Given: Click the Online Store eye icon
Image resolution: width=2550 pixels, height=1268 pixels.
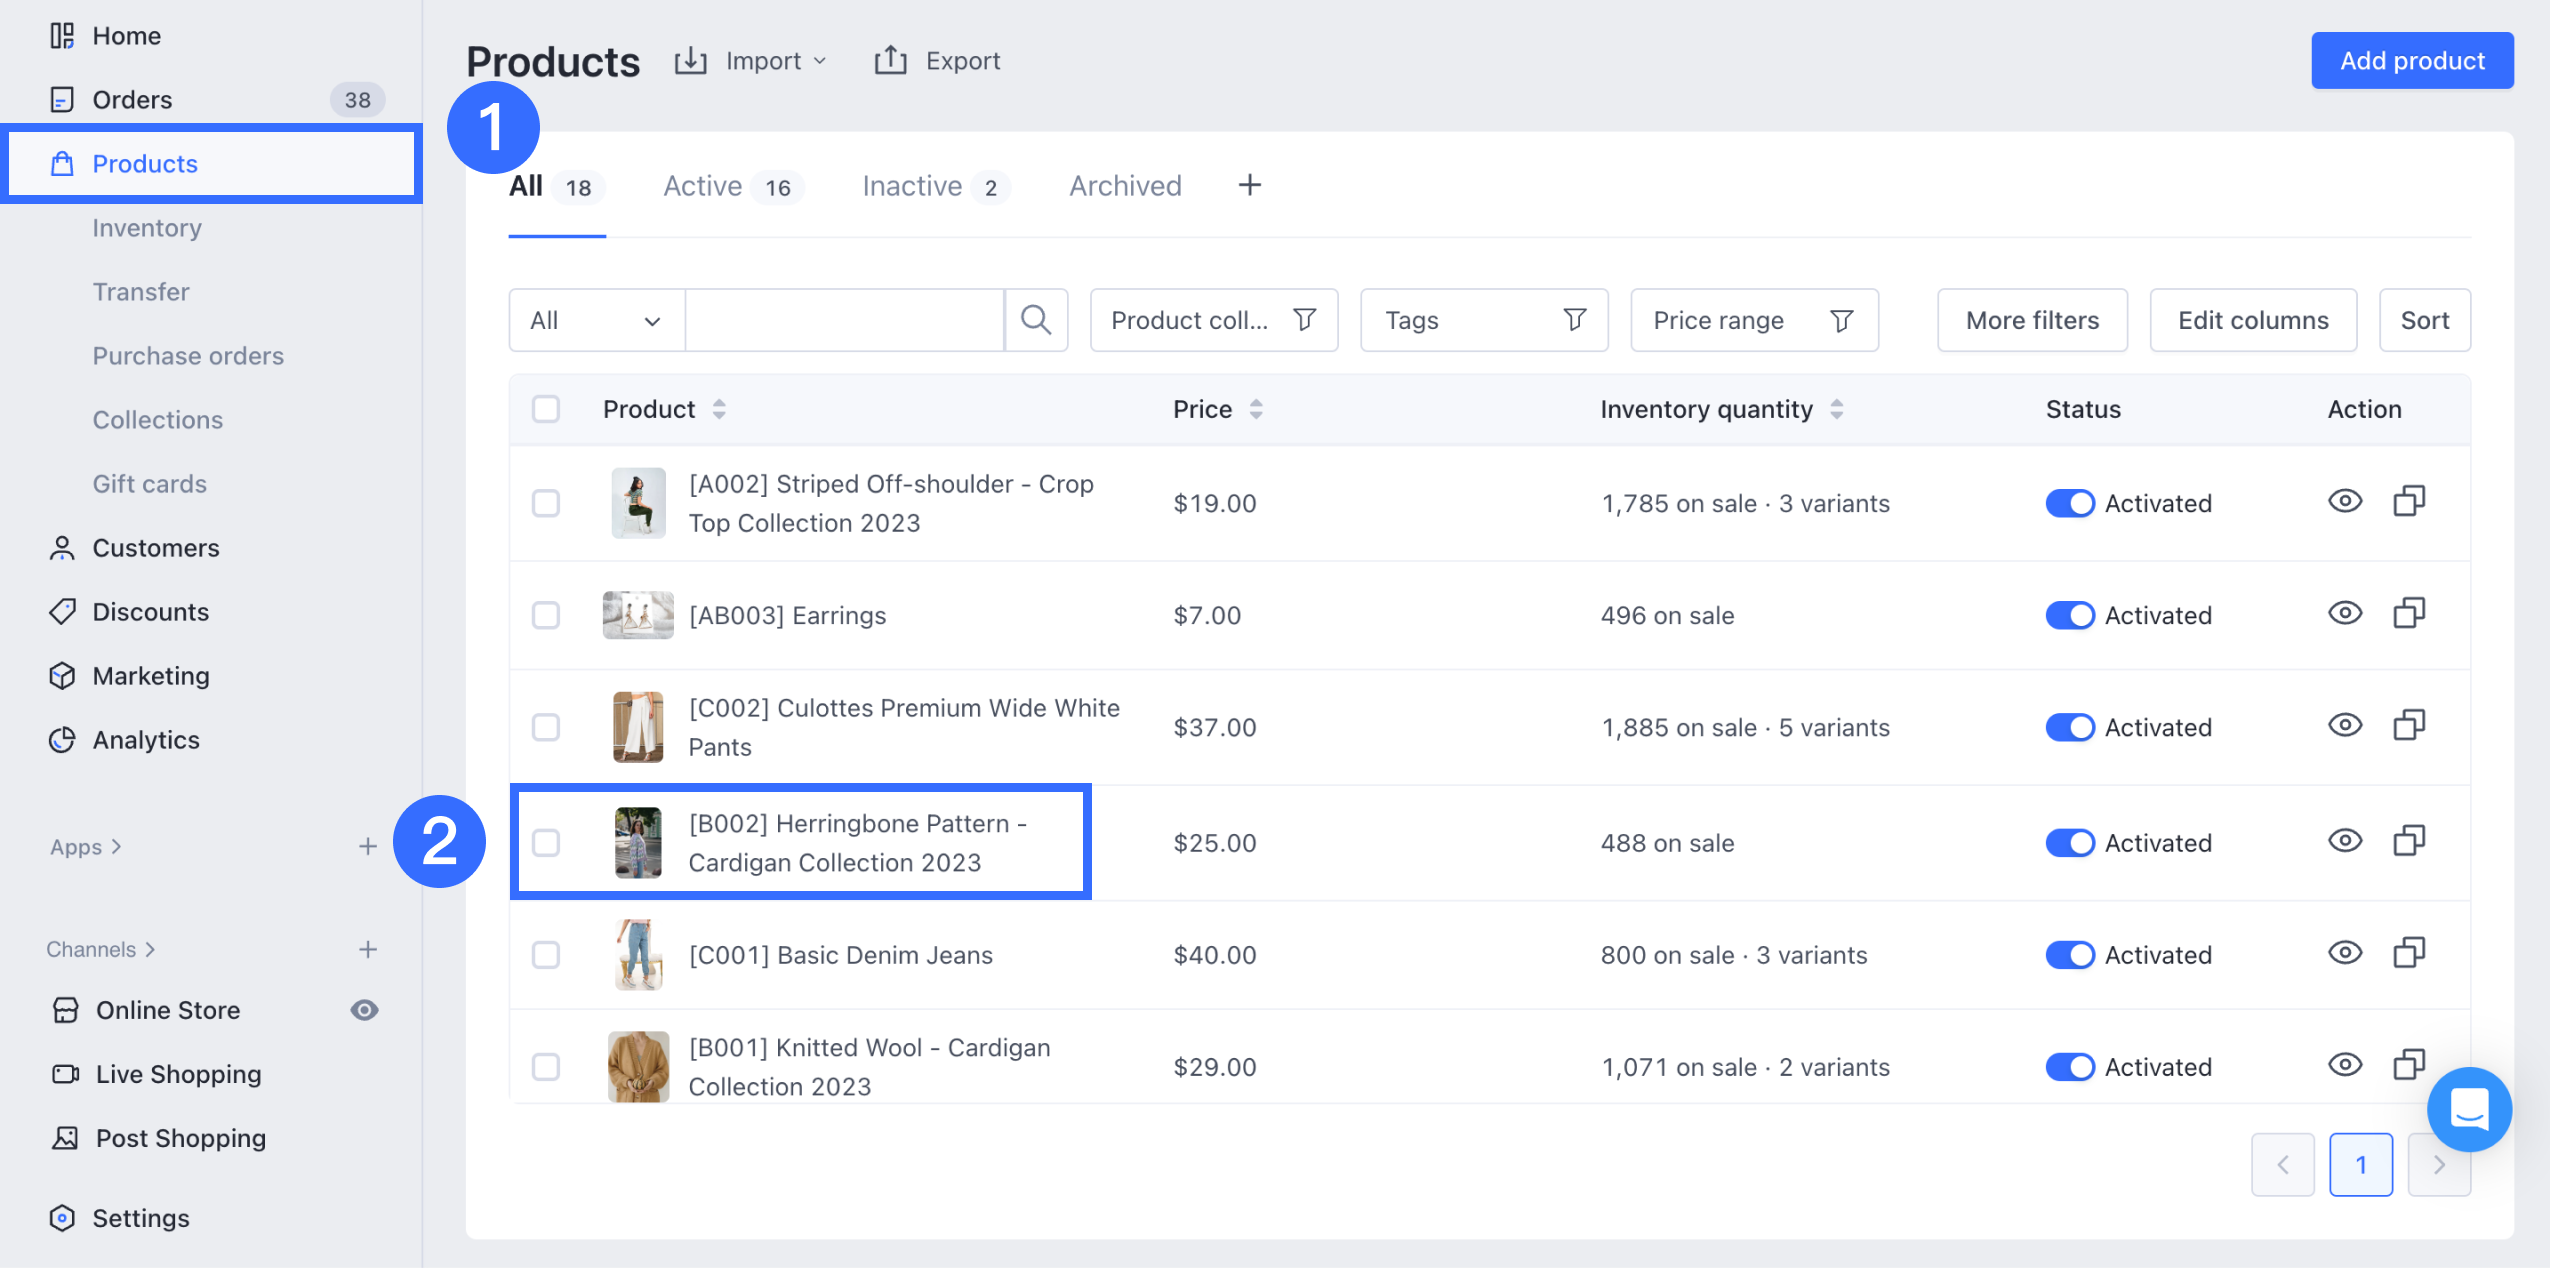Looking at the screenshot, I should click(364, 1010).
